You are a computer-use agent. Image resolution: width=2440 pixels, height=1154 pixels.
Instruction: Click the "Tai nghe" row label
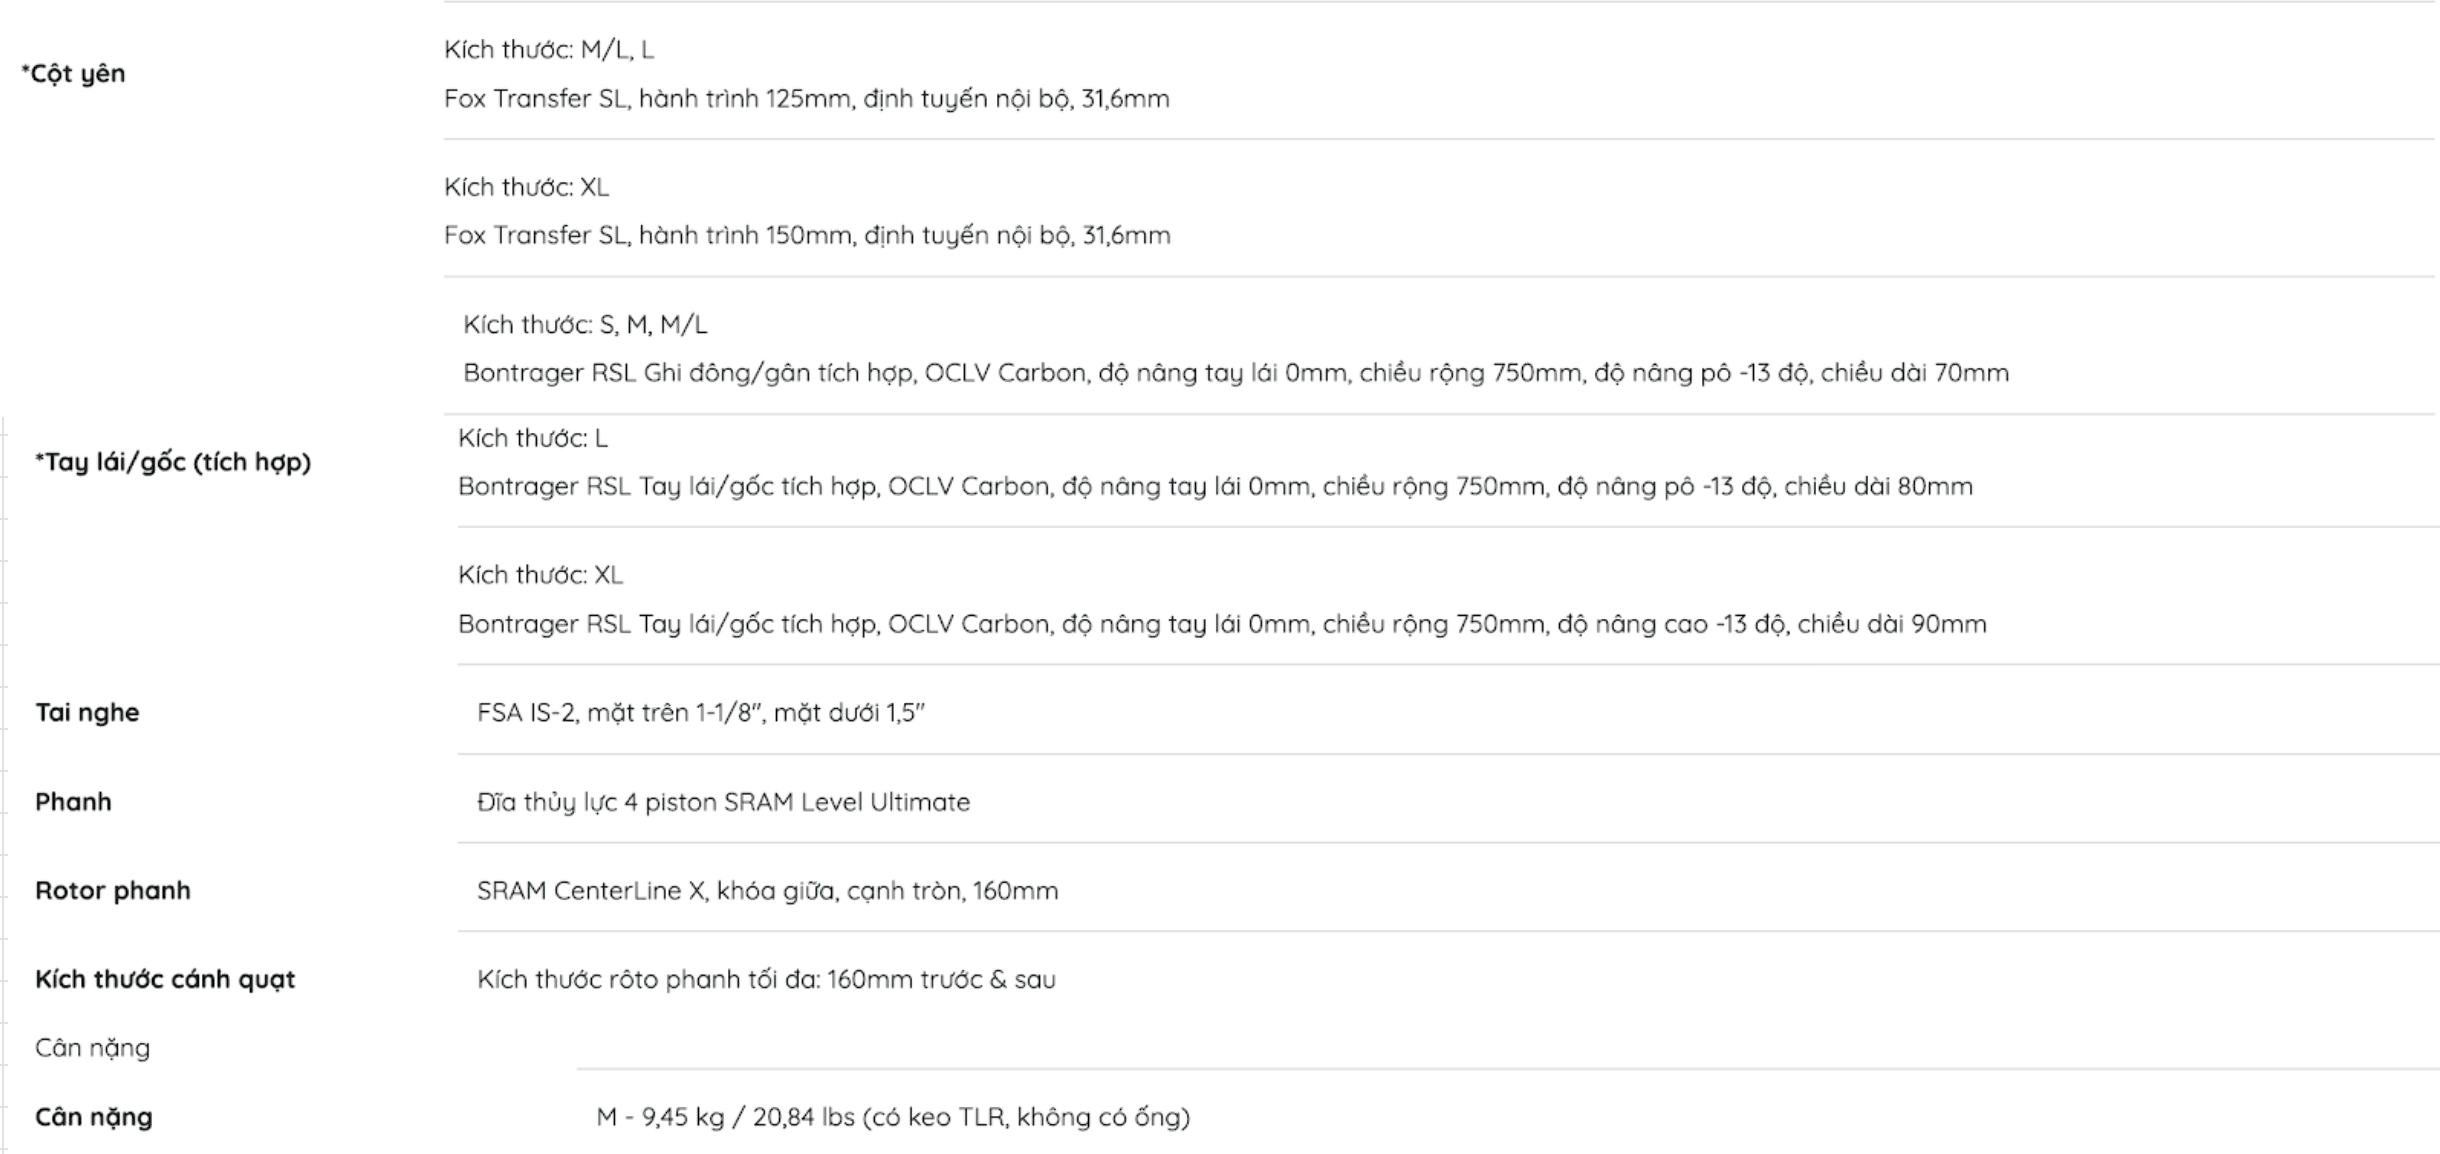[87, 712]
